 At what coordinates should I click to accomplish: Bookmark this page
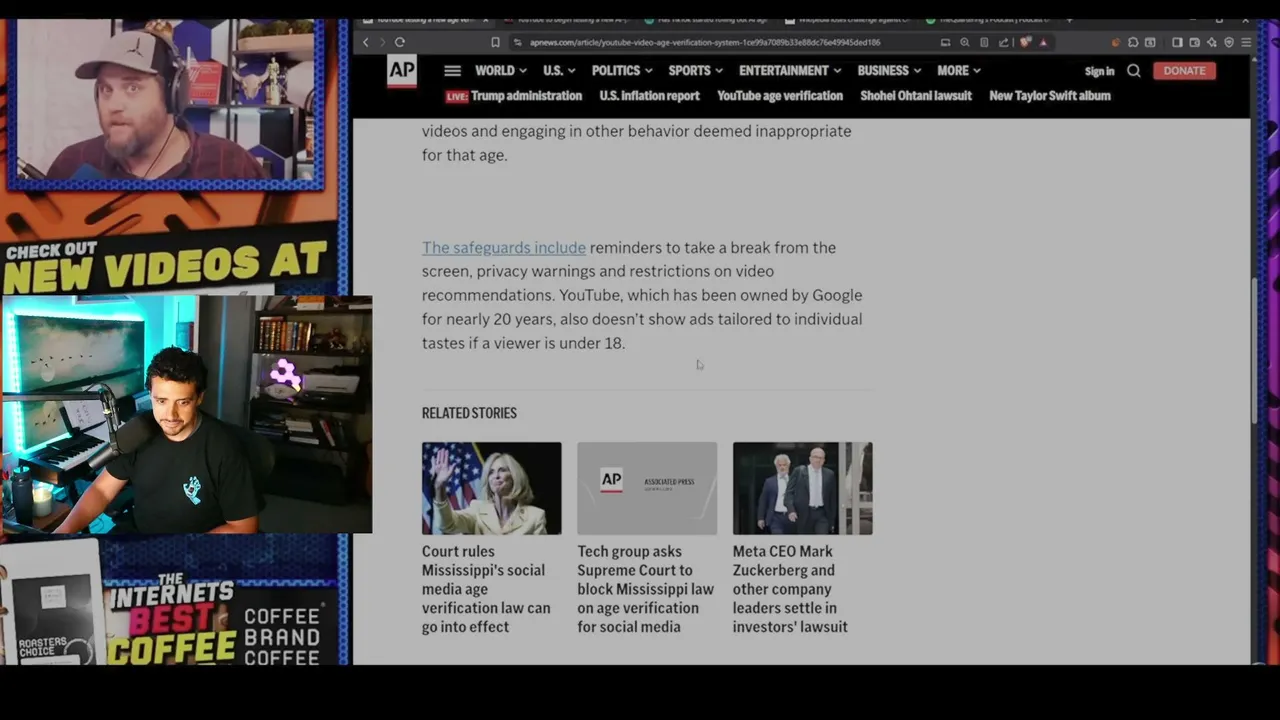point(495,42)
